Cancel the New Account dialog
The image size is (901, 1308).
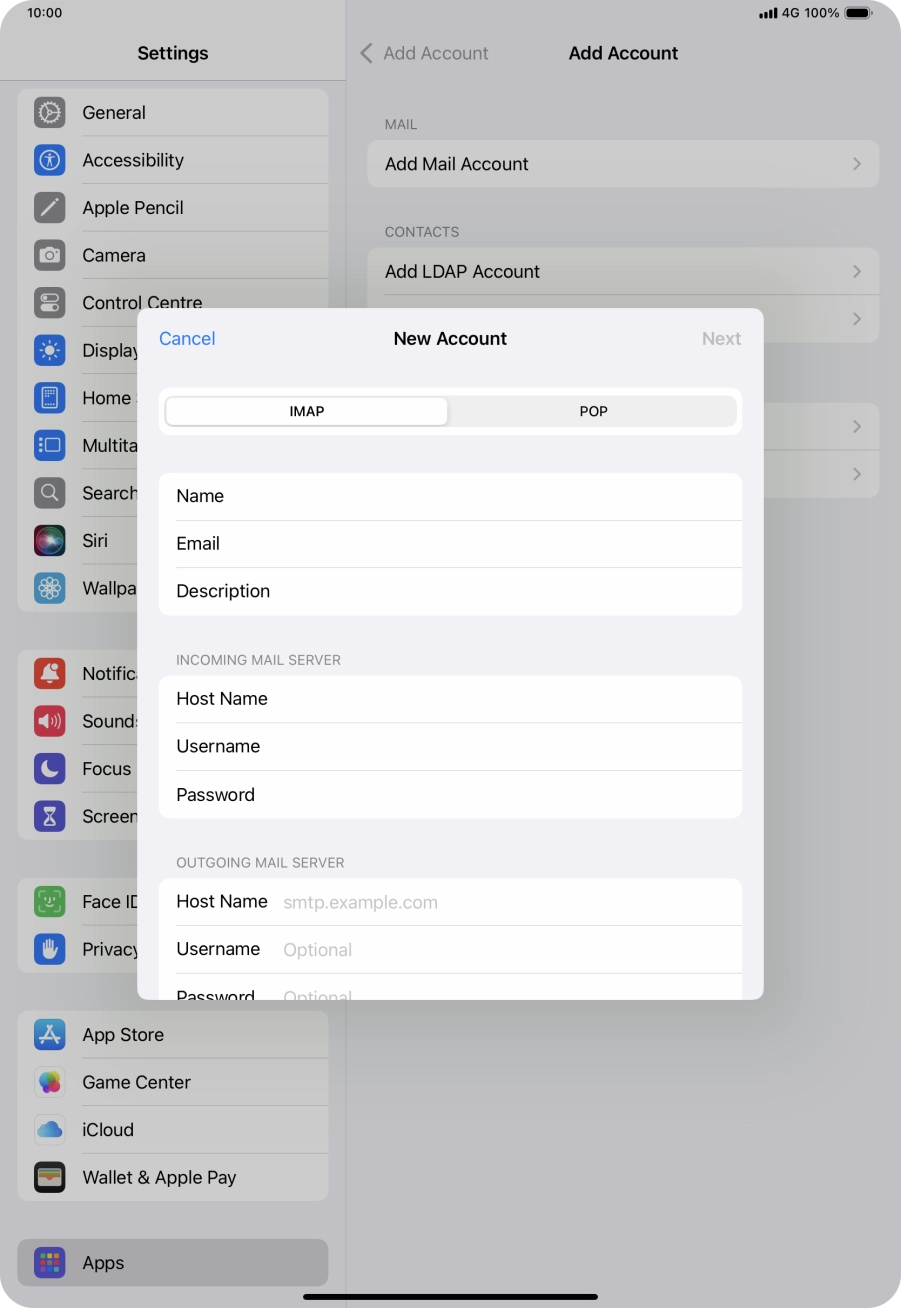(187, 339)
